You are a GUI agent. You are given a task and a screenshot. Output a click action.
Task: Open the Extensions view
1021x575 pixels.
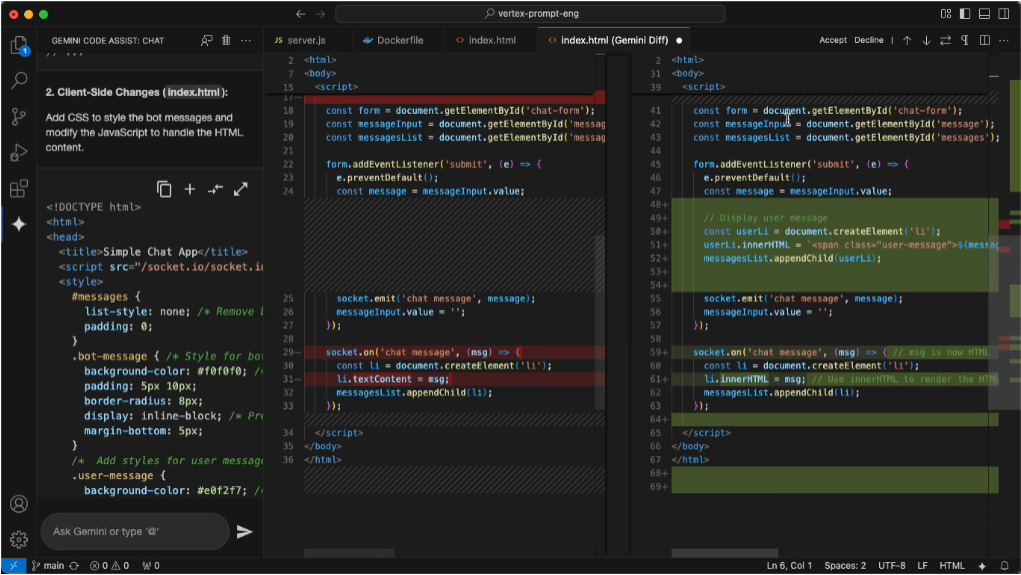[18, 189]
